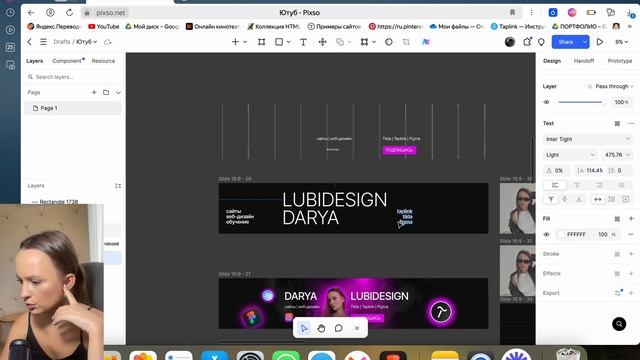The image size is (640, 360).
Task: Select the crop tool icon
Action: [406, 42]
